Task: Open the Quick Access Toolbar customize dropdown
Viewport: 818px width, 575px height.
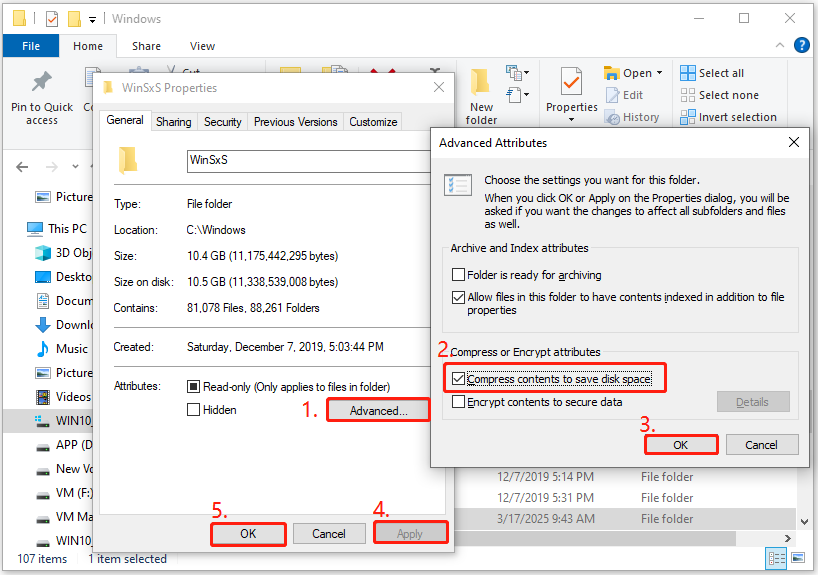Action: click(x=93, y=19)
